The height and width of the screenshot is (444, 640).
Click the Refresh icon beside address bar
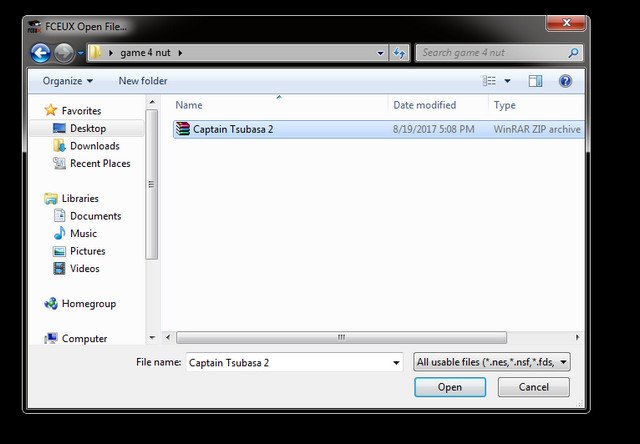400,53
